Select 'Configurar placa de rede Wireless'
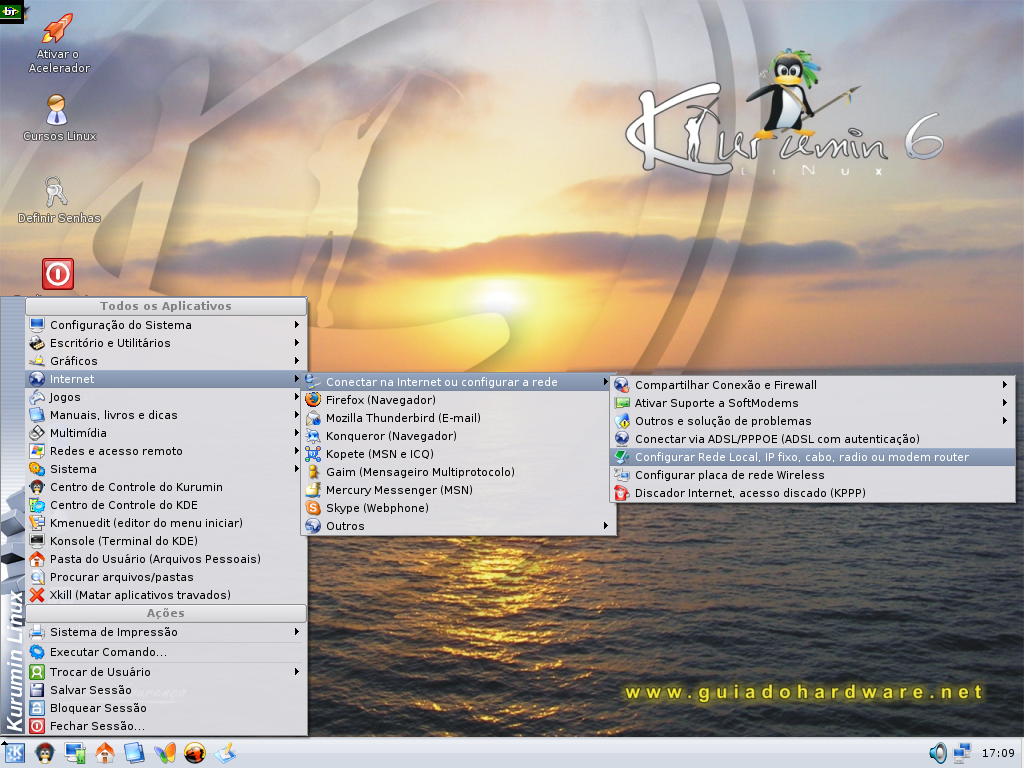This screenshot has width=1024, height=768. 812,475
